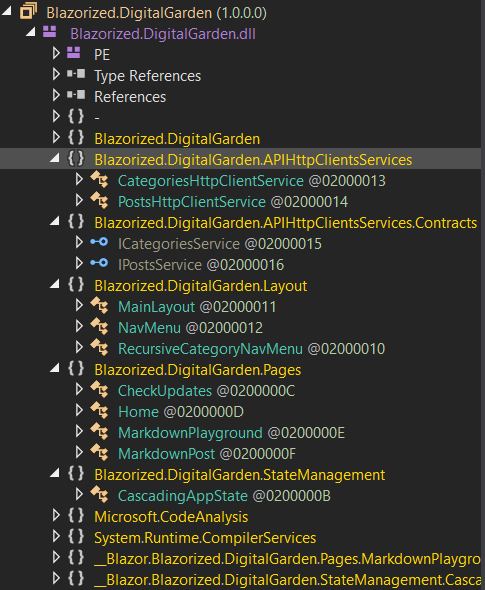
Task: Expand the CascadingAppState class arrow
Action: tap(79, 494)
